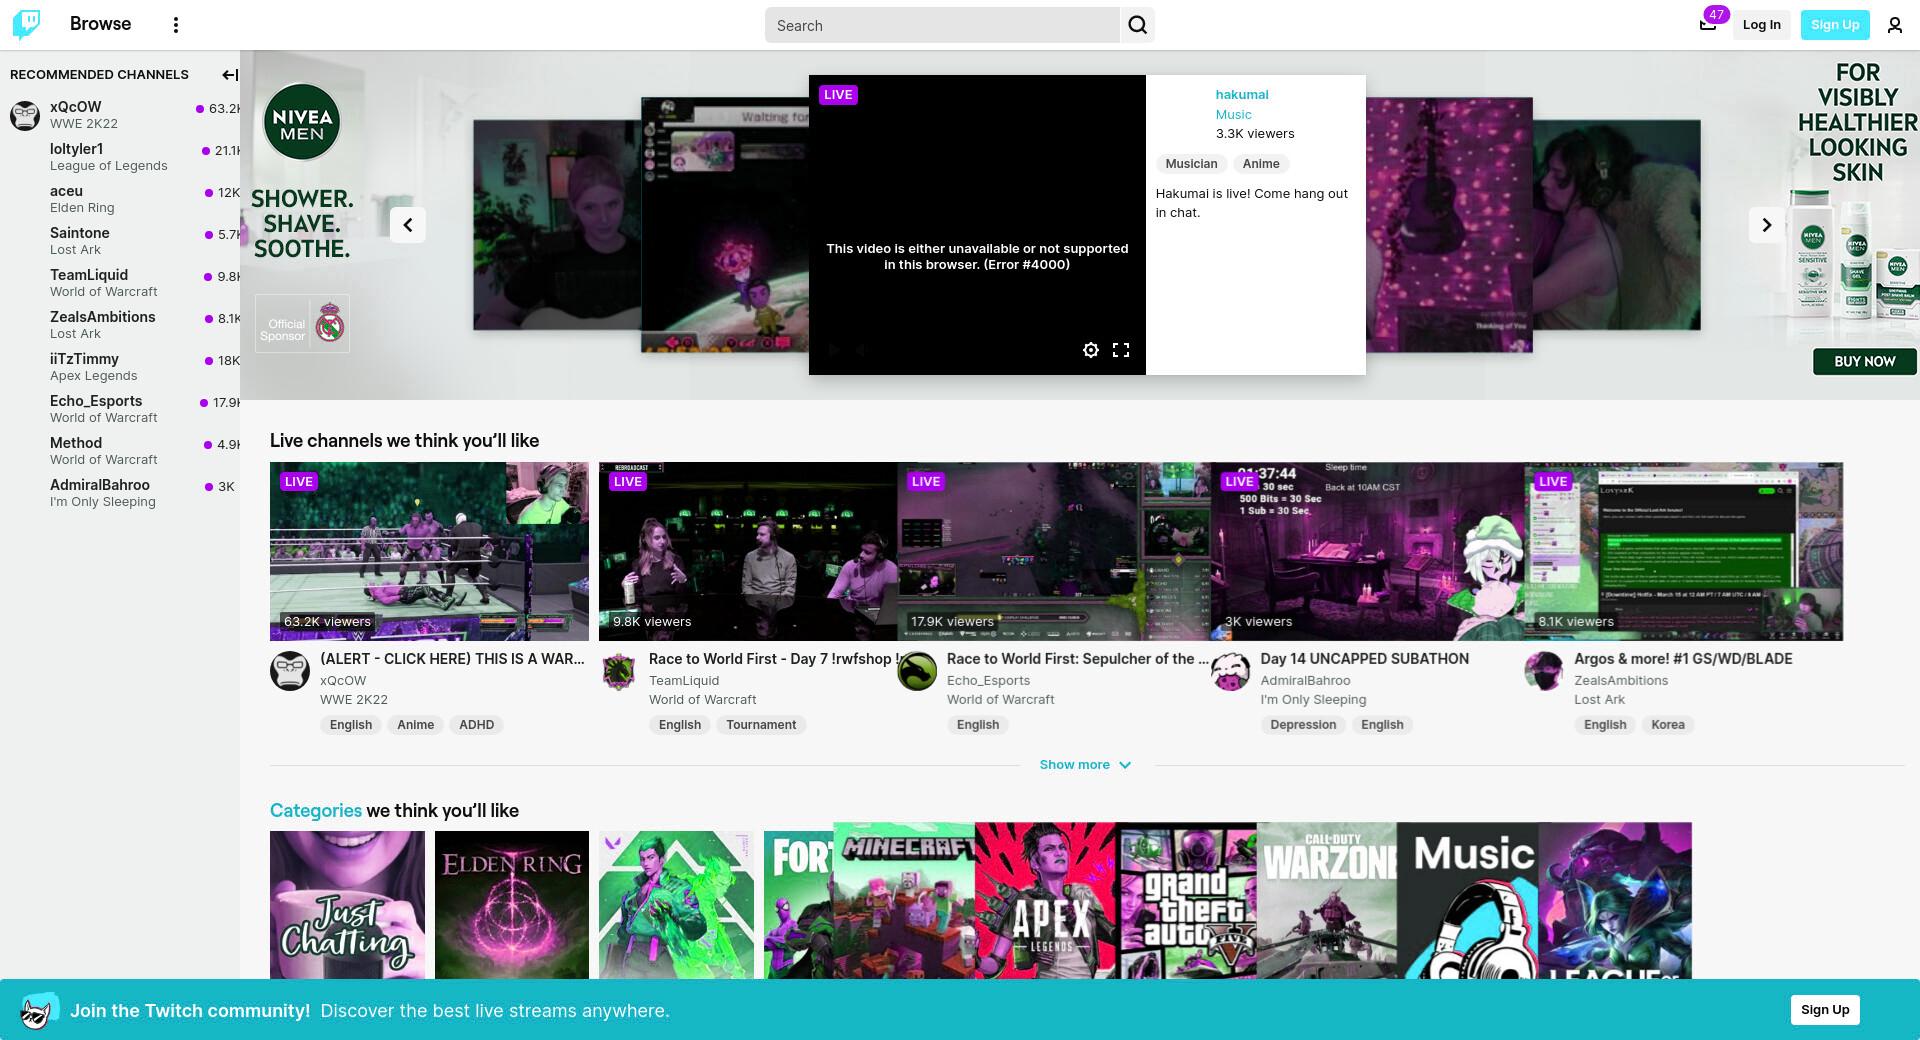Image resolution: width=1920 pixels, height=1040 pixels.
Task: Open ZealsAmbitions stream thumbnail with 8.1K viewers
Action: (1683, 551)
